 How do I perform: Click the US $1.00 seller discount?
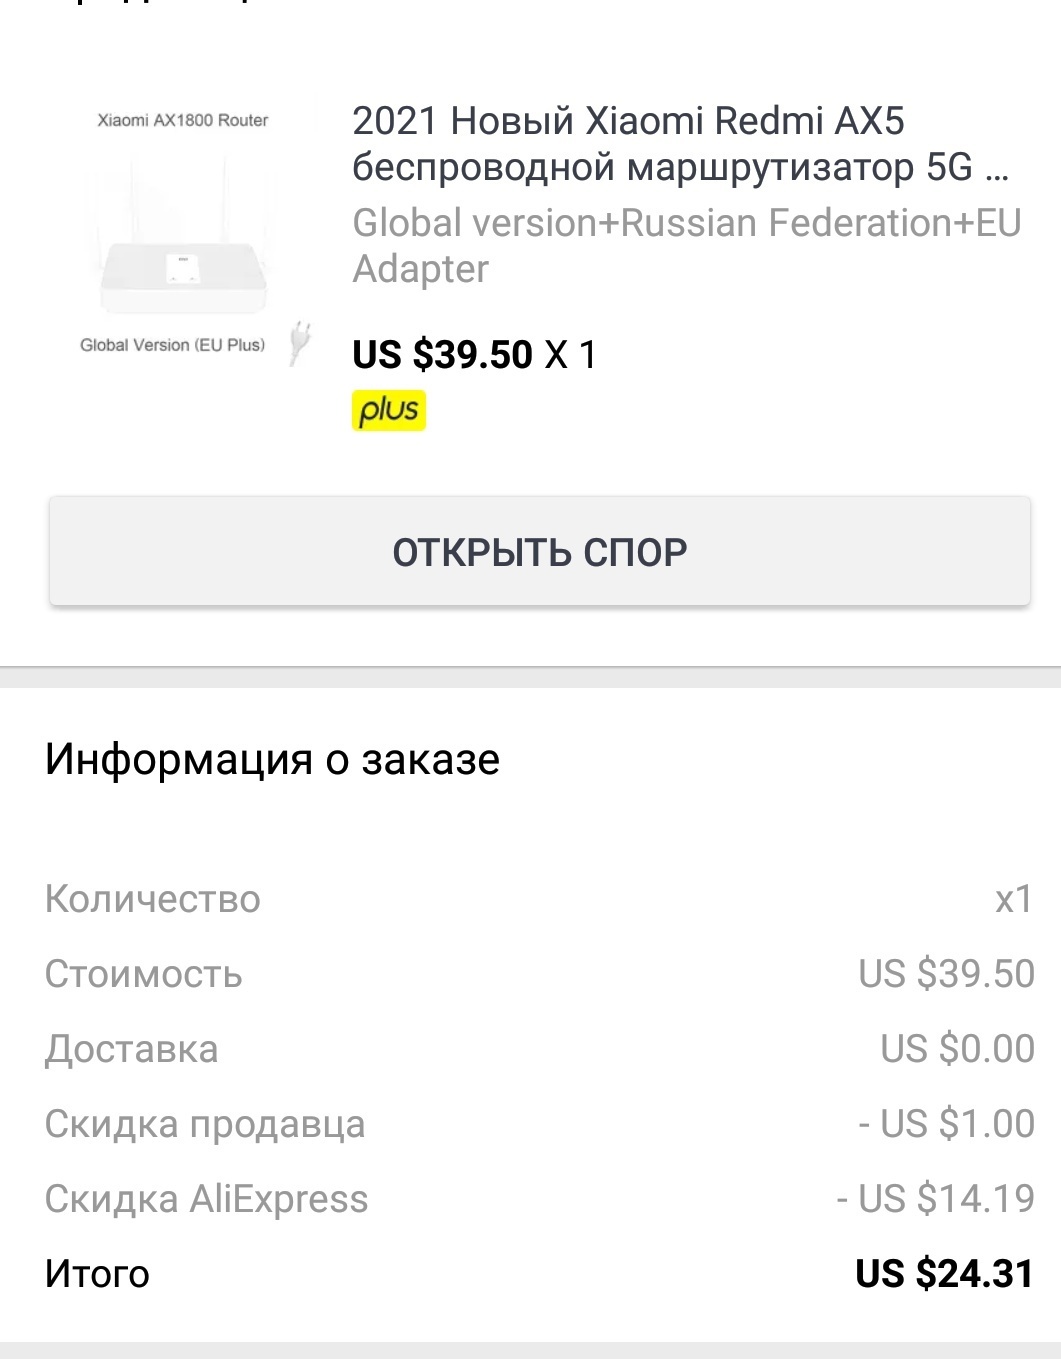coord(946,1124)
